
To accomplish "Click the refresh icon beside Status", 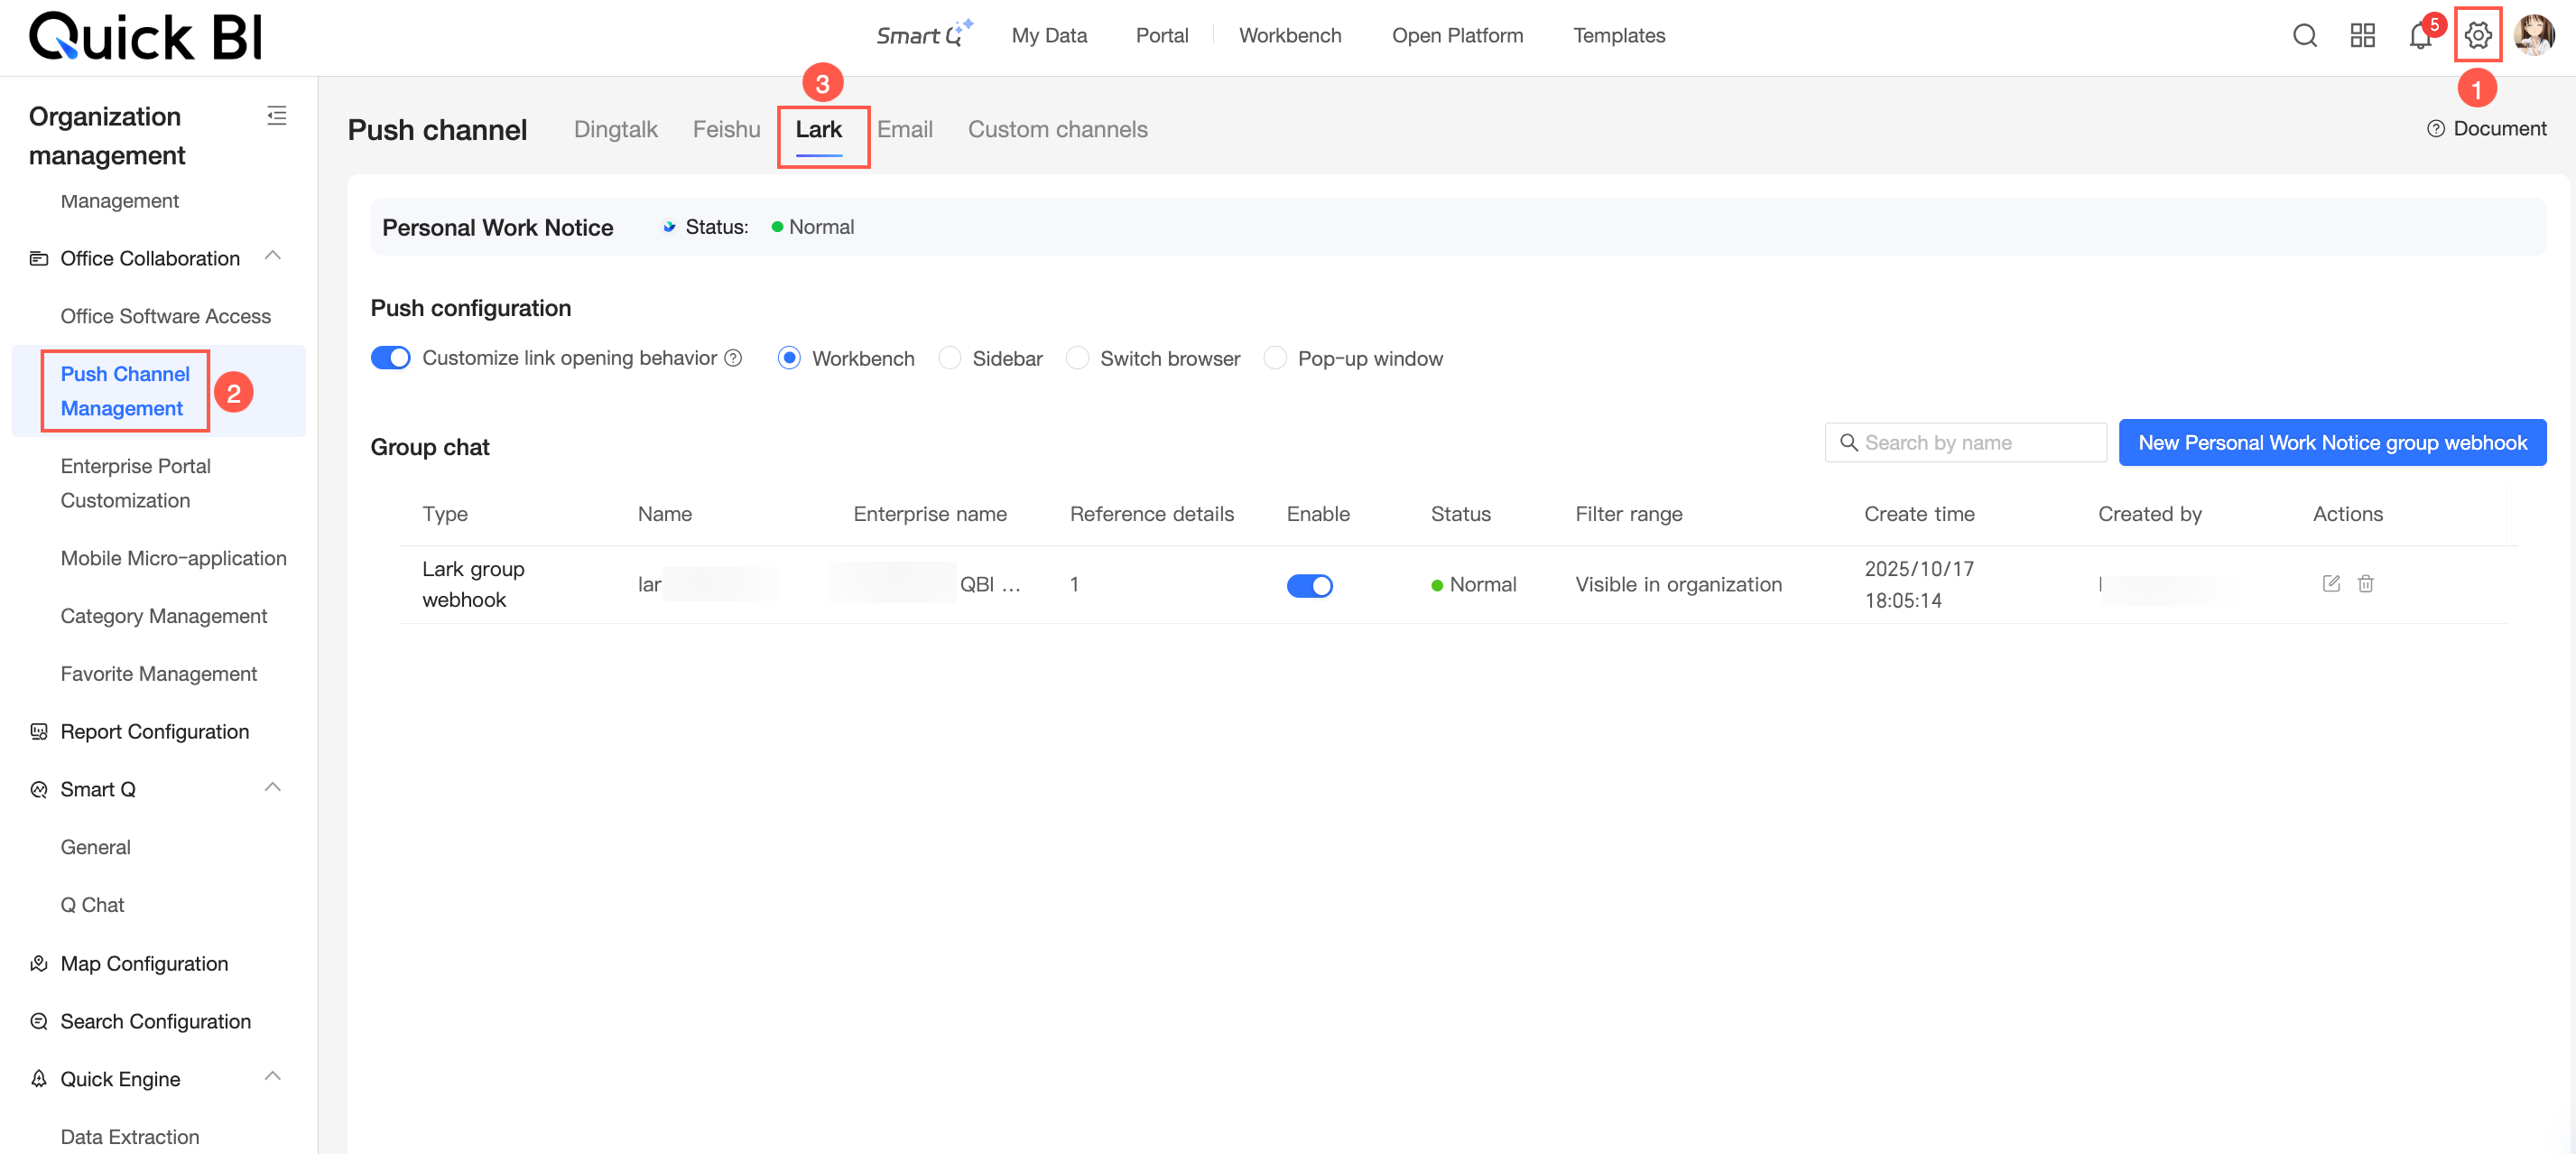I will 669,227.
